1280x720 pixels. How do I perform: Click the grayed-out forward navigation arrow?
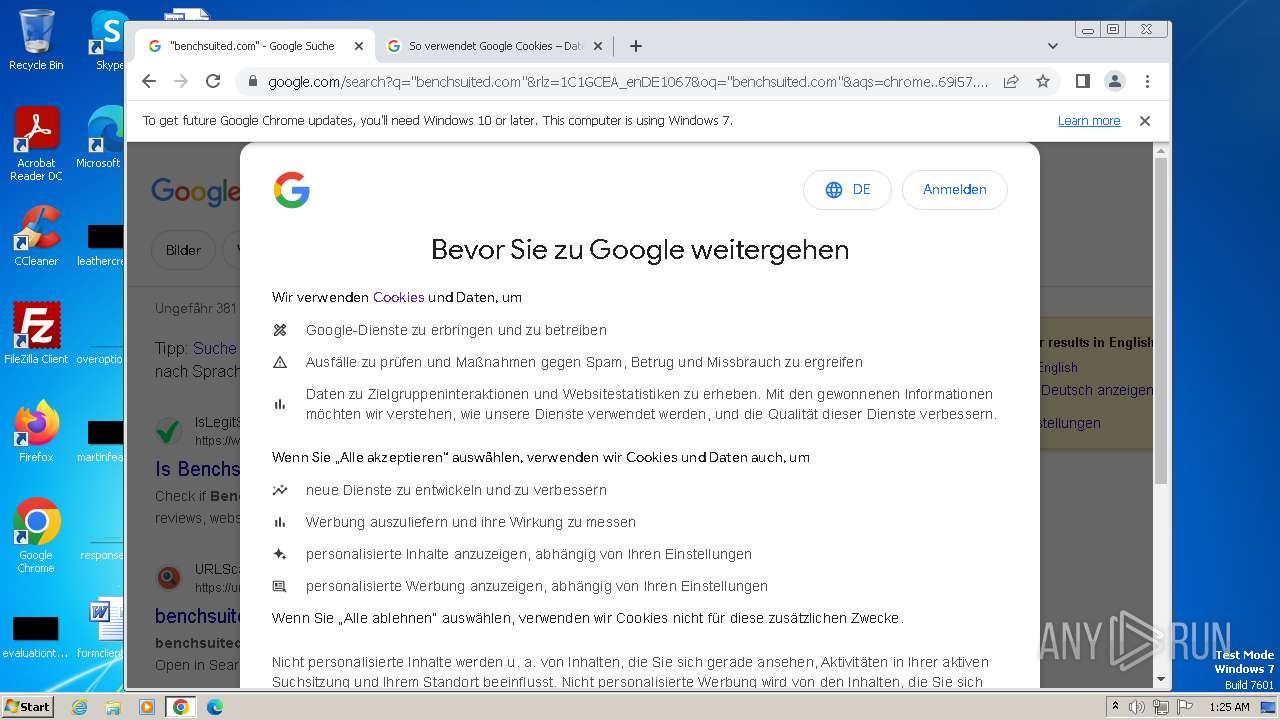pos(181,81)
